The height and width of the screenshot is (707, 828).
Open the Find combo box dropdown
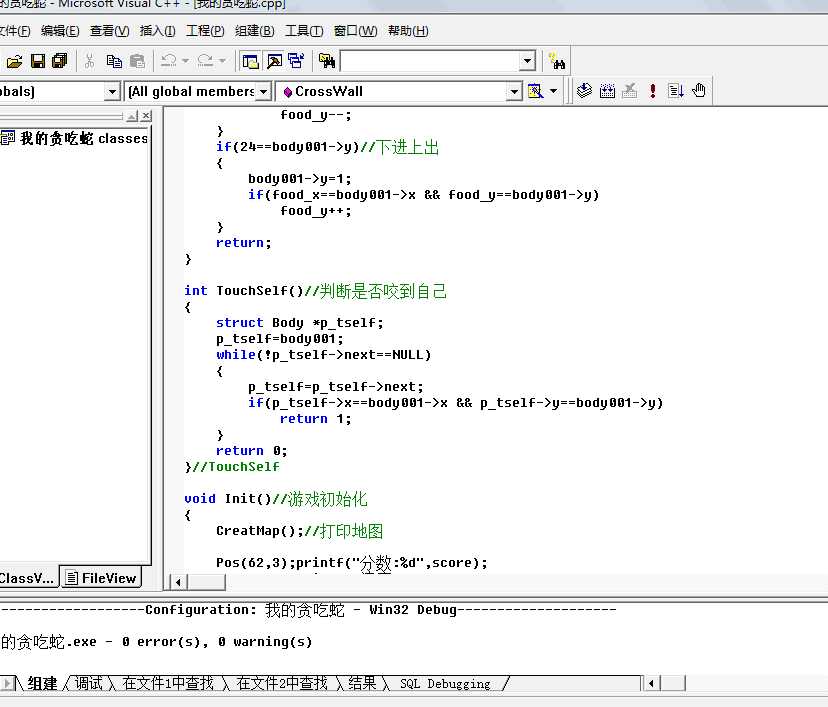coord(527,61)
